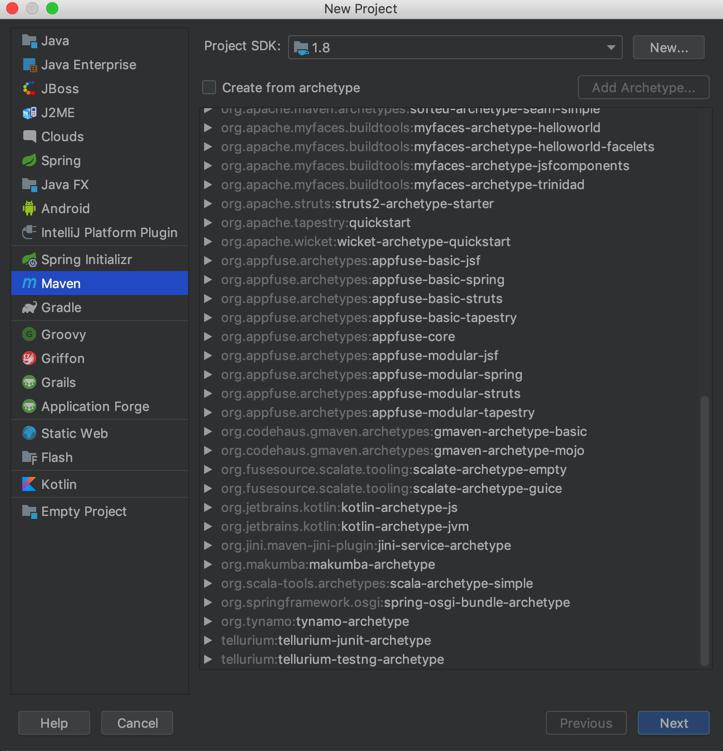The width and height of the screenshot is (723, 751).
Task: Click the Griffon red icon
Action: pyautogui.click(x=29, y=359)
